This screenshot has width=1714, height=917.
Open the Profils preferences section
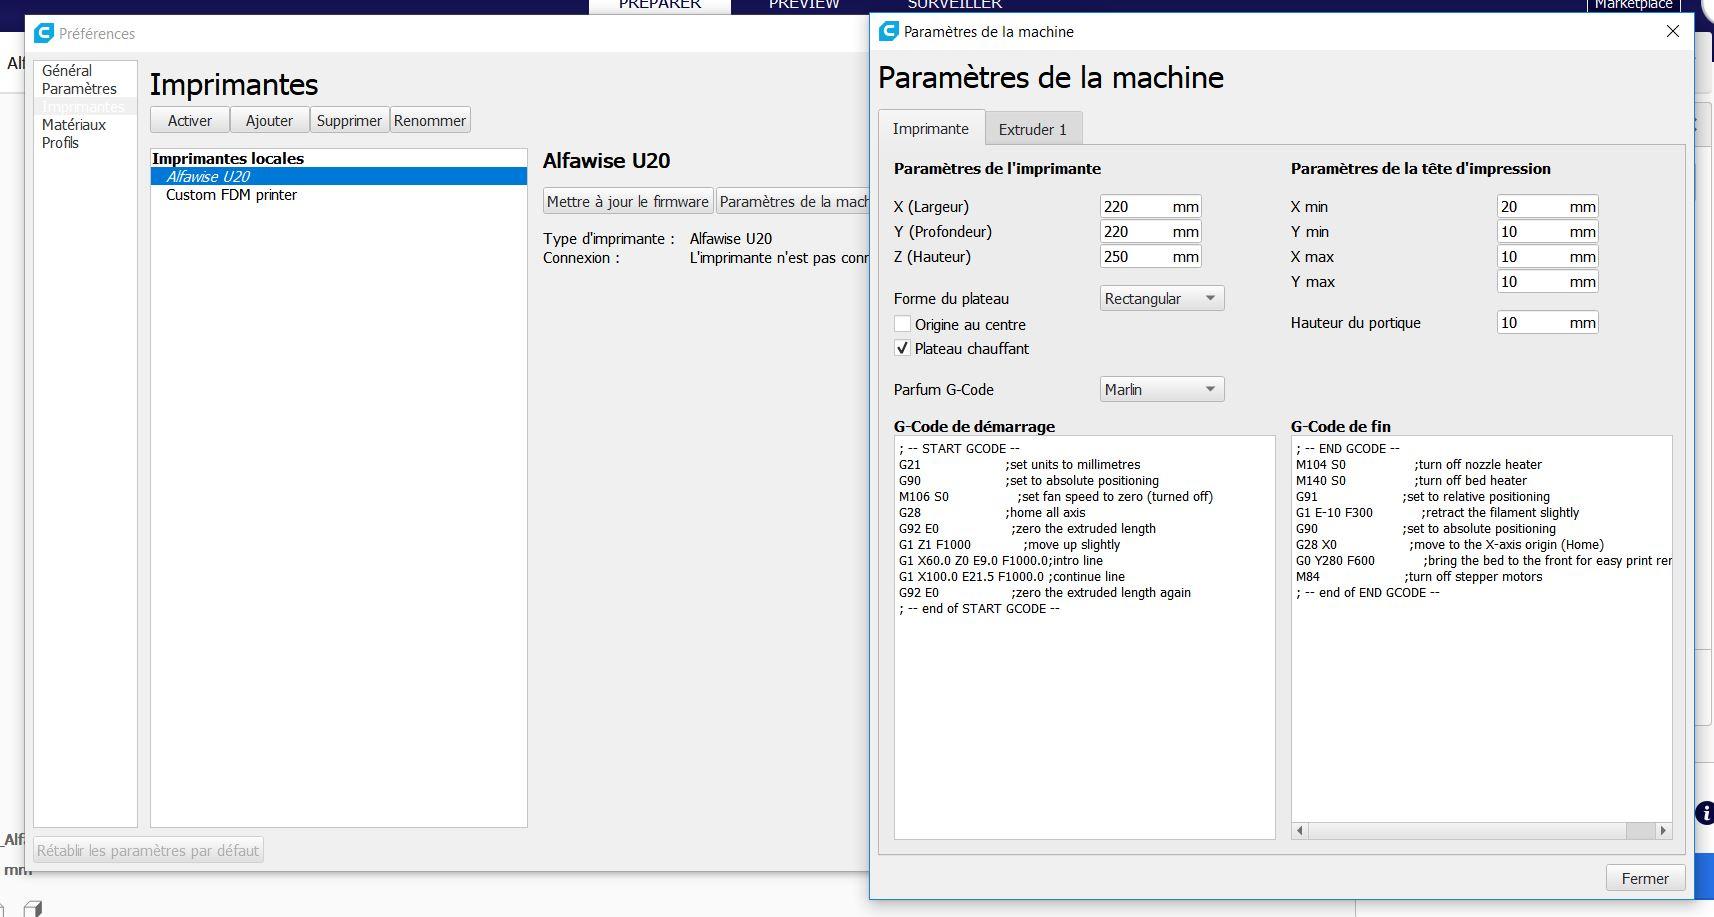[x=60, y=142]
